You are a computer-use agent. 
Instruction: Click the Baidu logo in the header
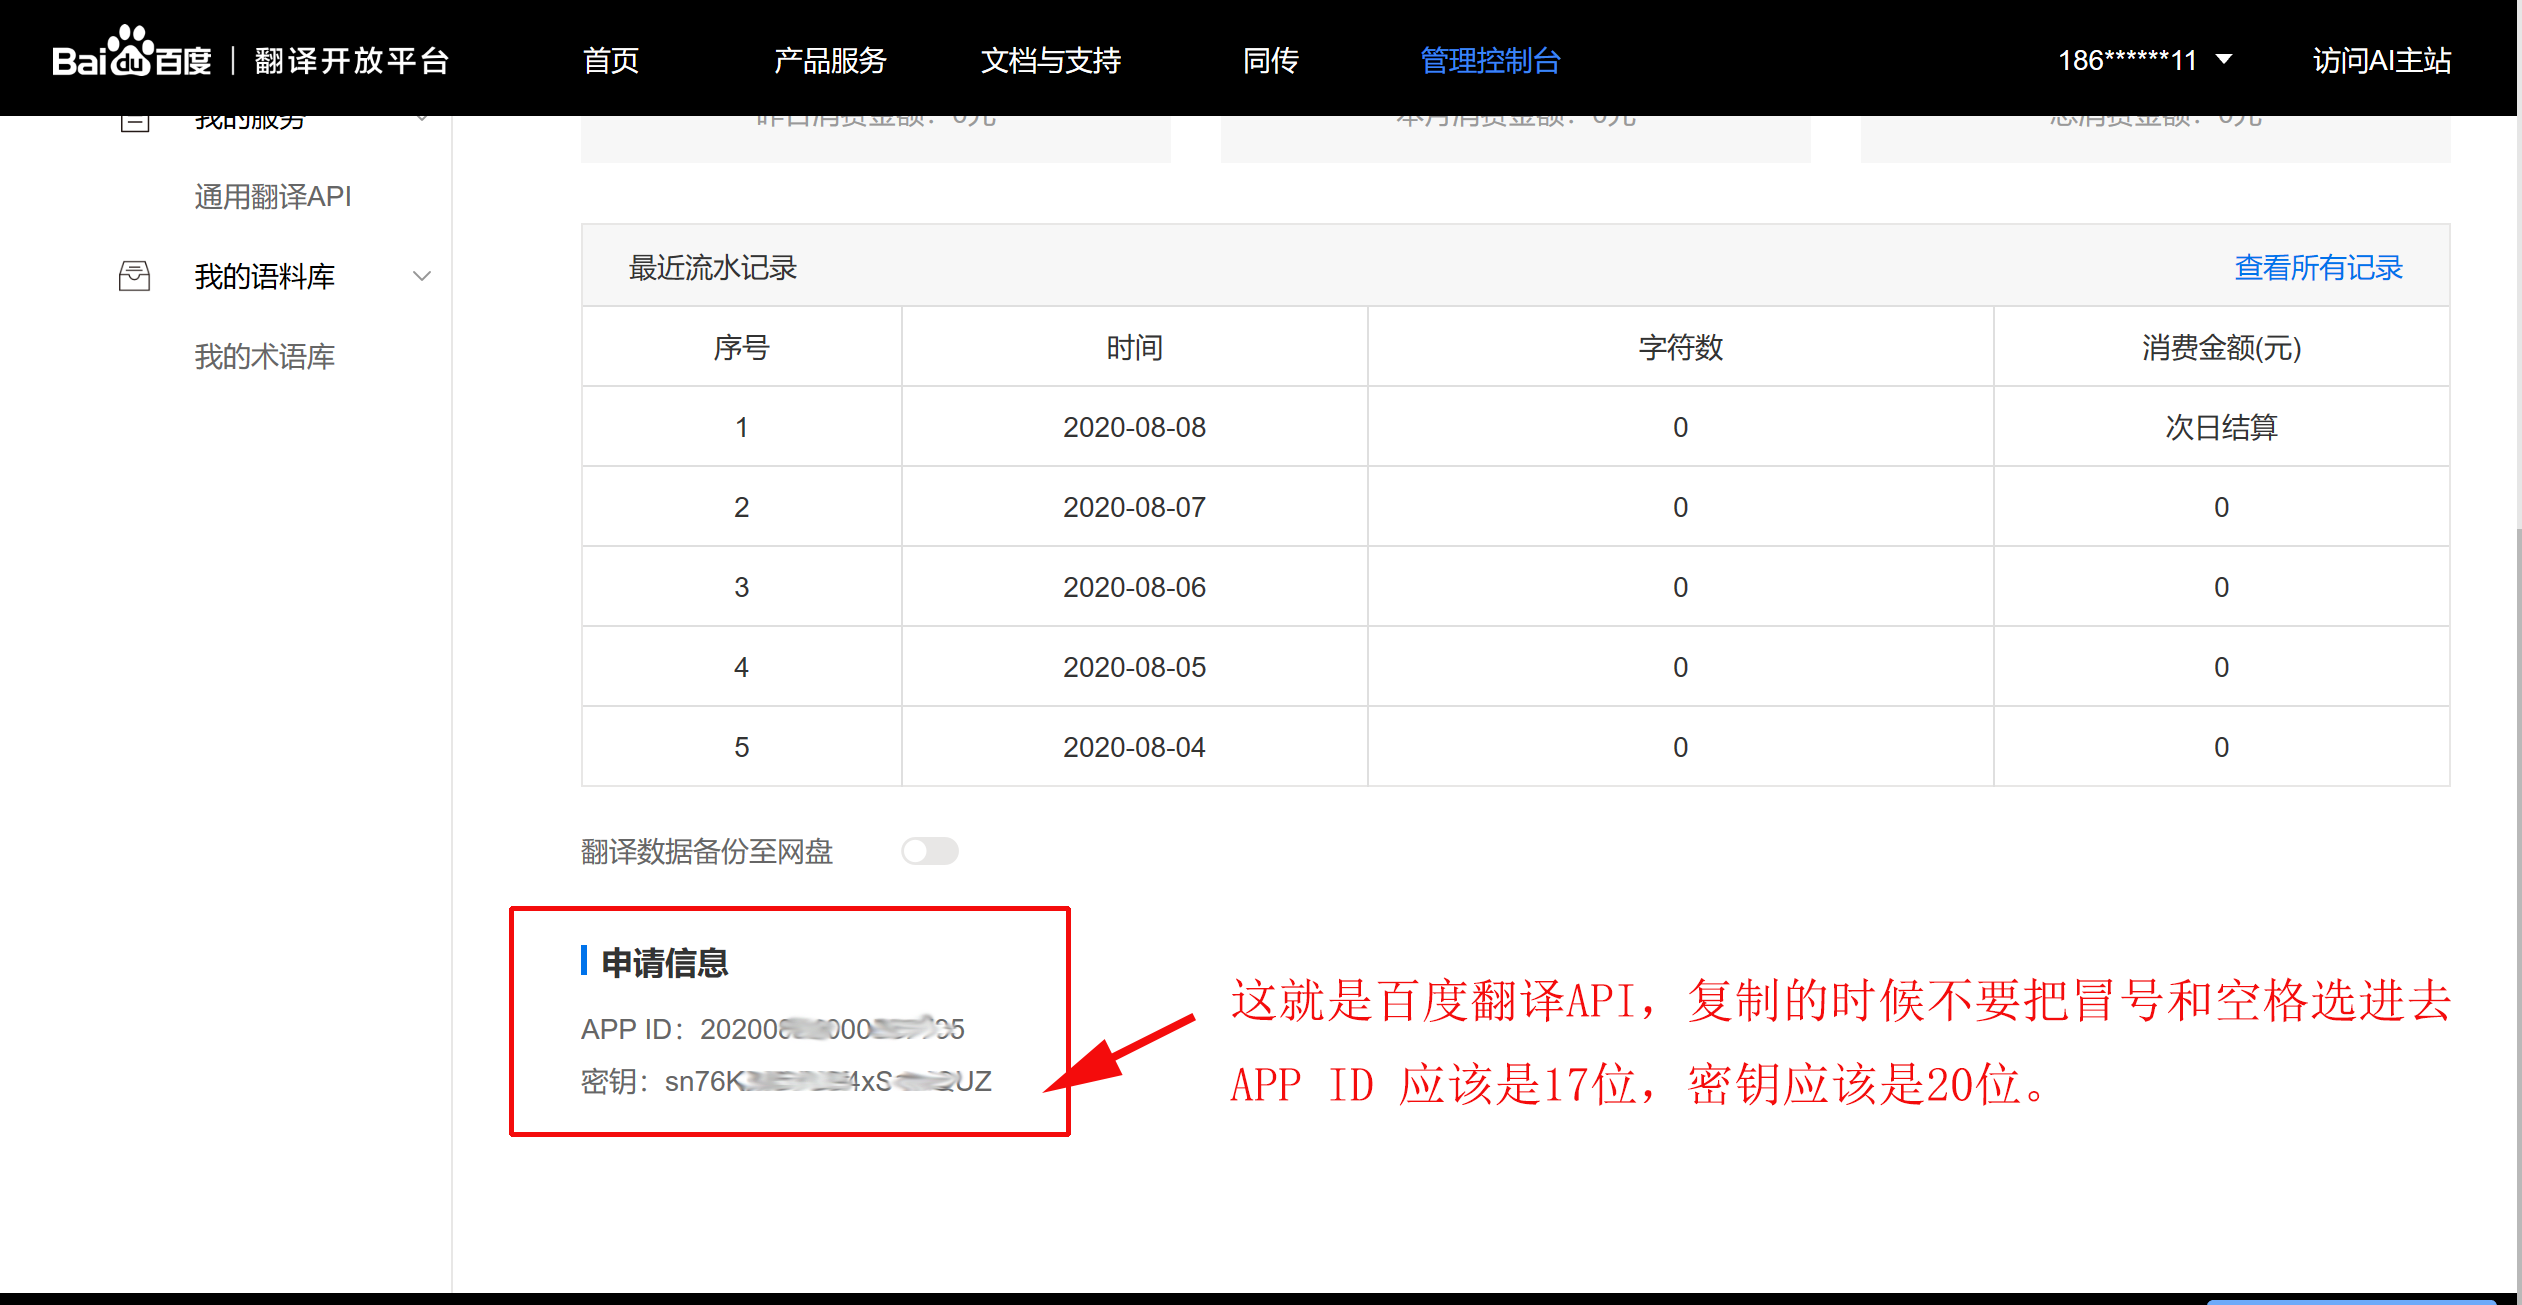click(132, 52)
